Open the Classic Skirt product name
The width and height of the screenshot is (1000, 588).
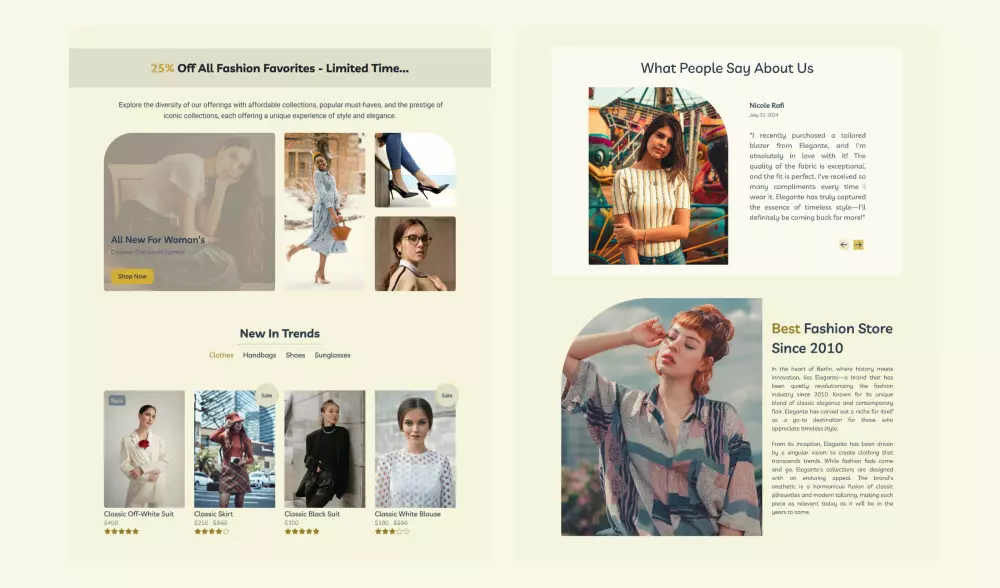point(213,514)
